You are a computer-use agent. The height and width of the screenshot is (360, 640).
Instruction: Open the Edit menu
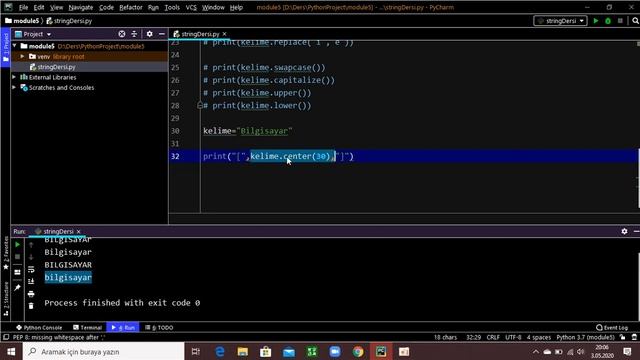[x=39, y=7]
